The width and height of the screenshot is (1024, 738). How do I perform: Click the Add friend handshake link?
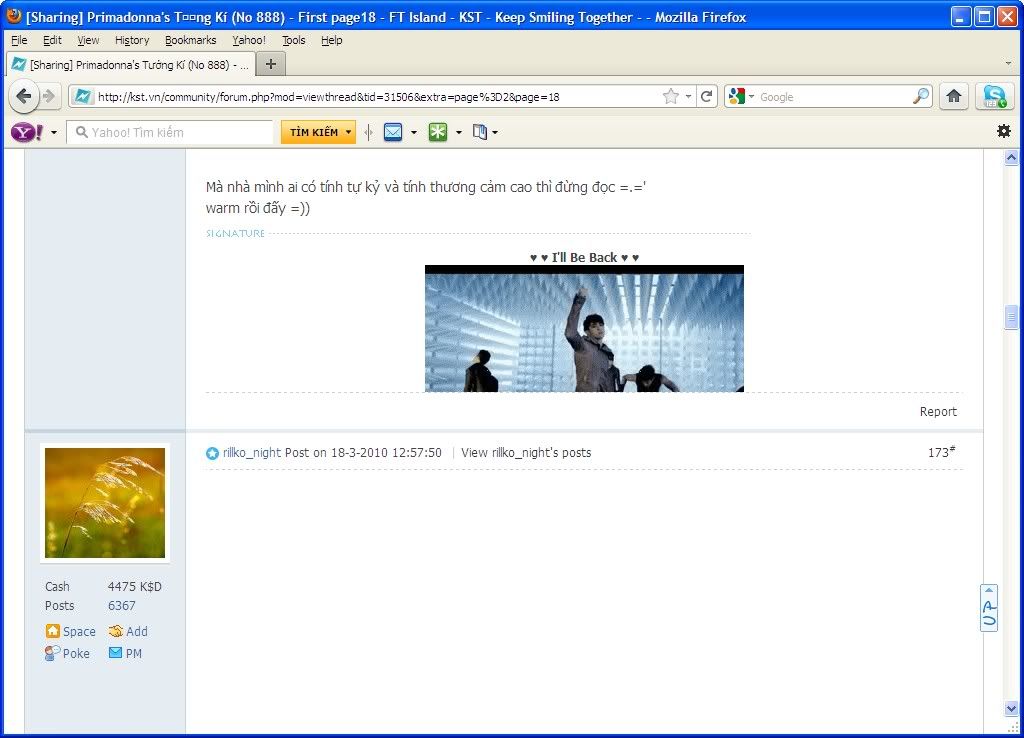pyautogui.click(x=128, y=632)
